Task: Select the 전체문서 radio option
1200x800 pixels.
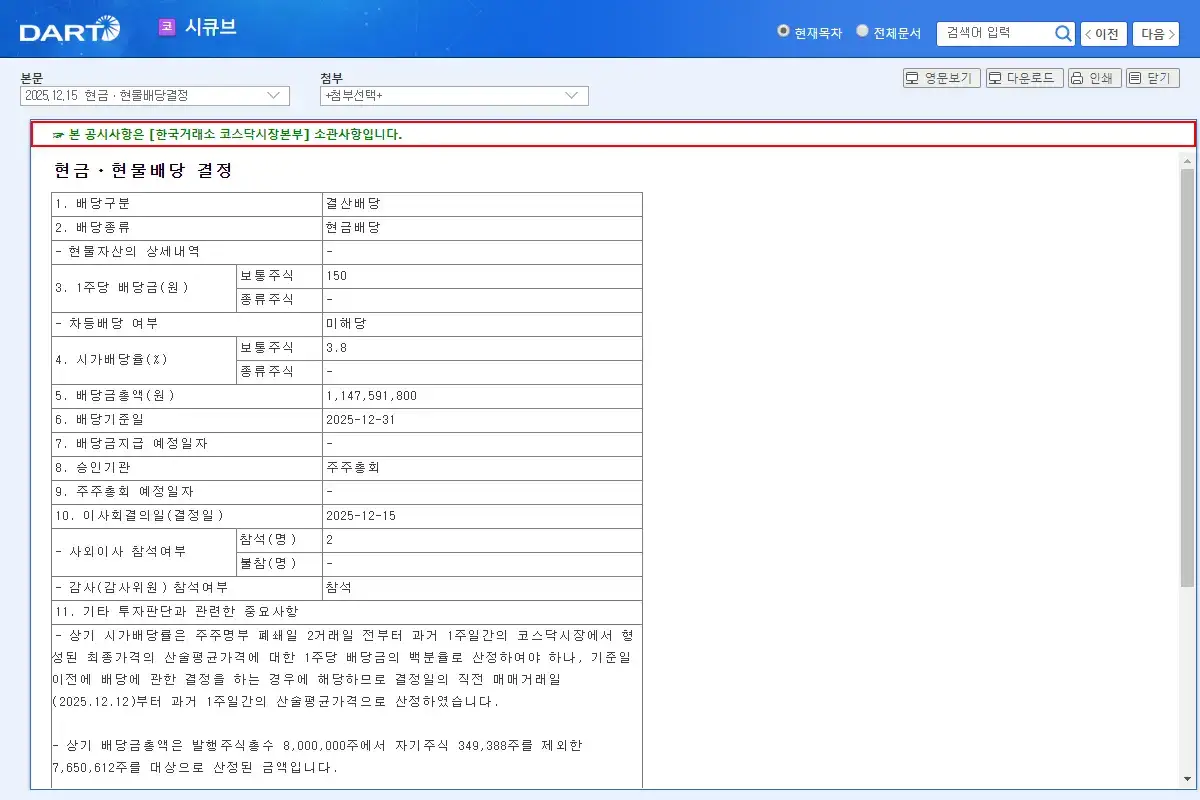Action: [x=862, y=31]
